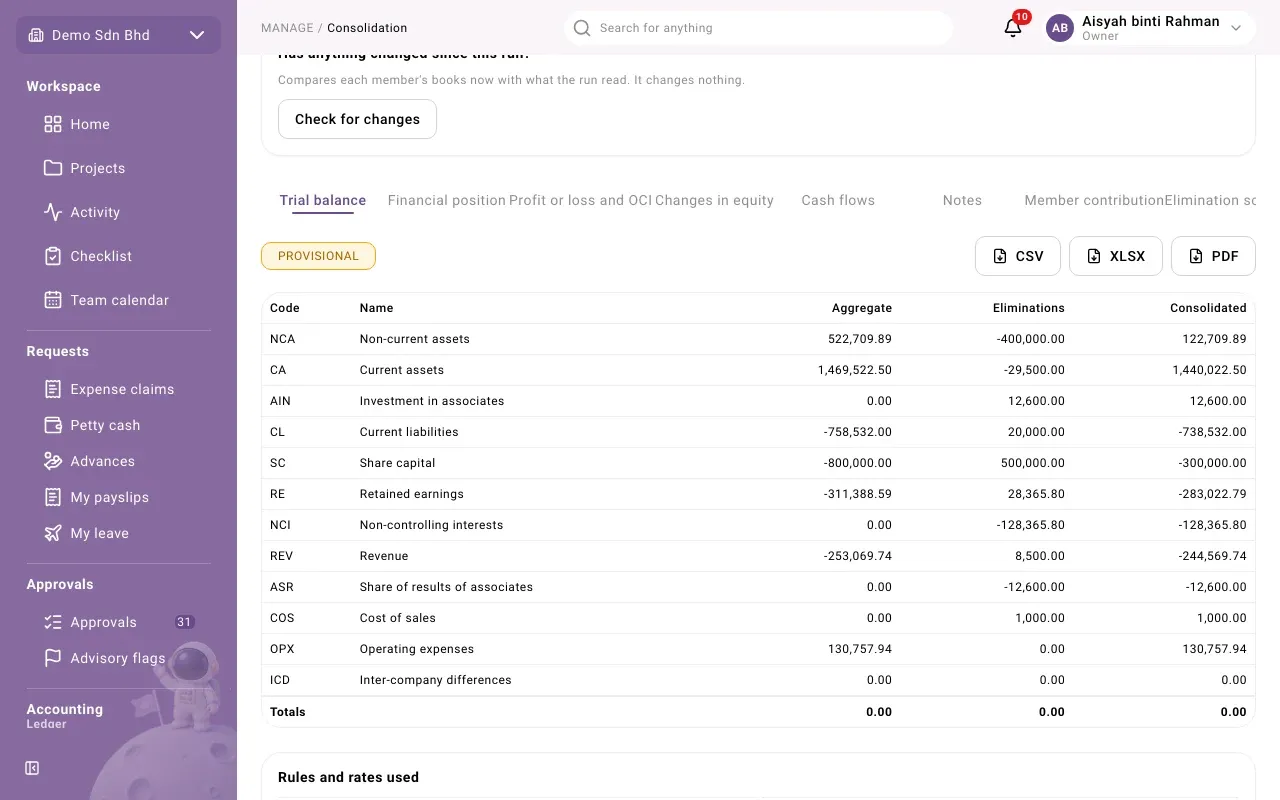Open the My leave plane icon
The width and height of the screenshot is (1280, 800).
pyautogui.click(x=53, y=533)
